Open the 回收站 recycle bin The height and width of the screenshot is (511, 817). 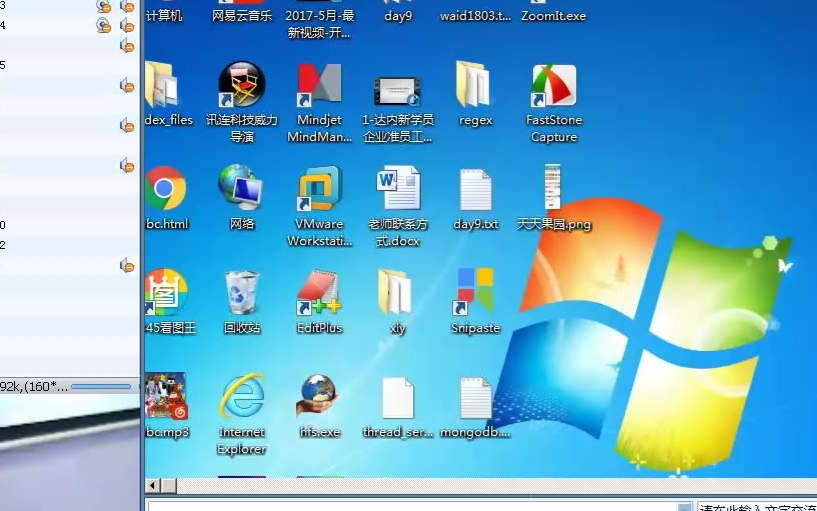point(242,292)
